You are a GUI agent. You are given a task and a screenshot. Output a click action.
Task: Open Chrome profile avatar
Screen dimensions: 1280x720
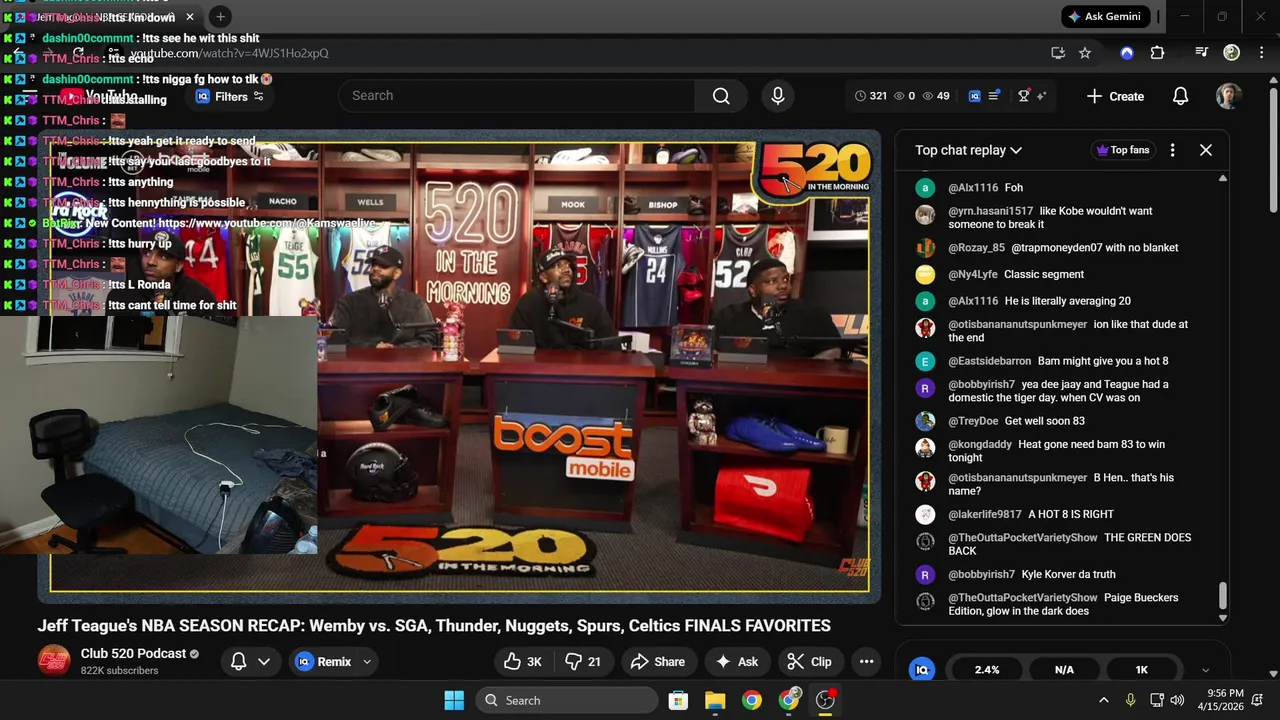(x=1232, y=53)
